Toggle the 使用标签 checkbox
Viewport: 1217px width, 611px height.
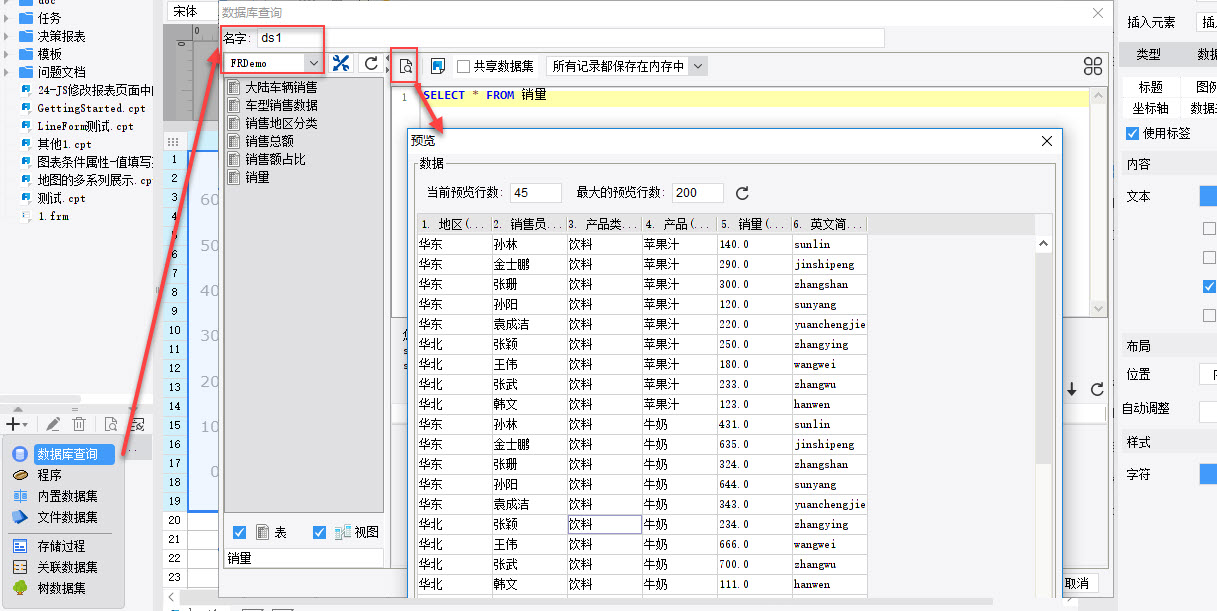pos(1132,133)
